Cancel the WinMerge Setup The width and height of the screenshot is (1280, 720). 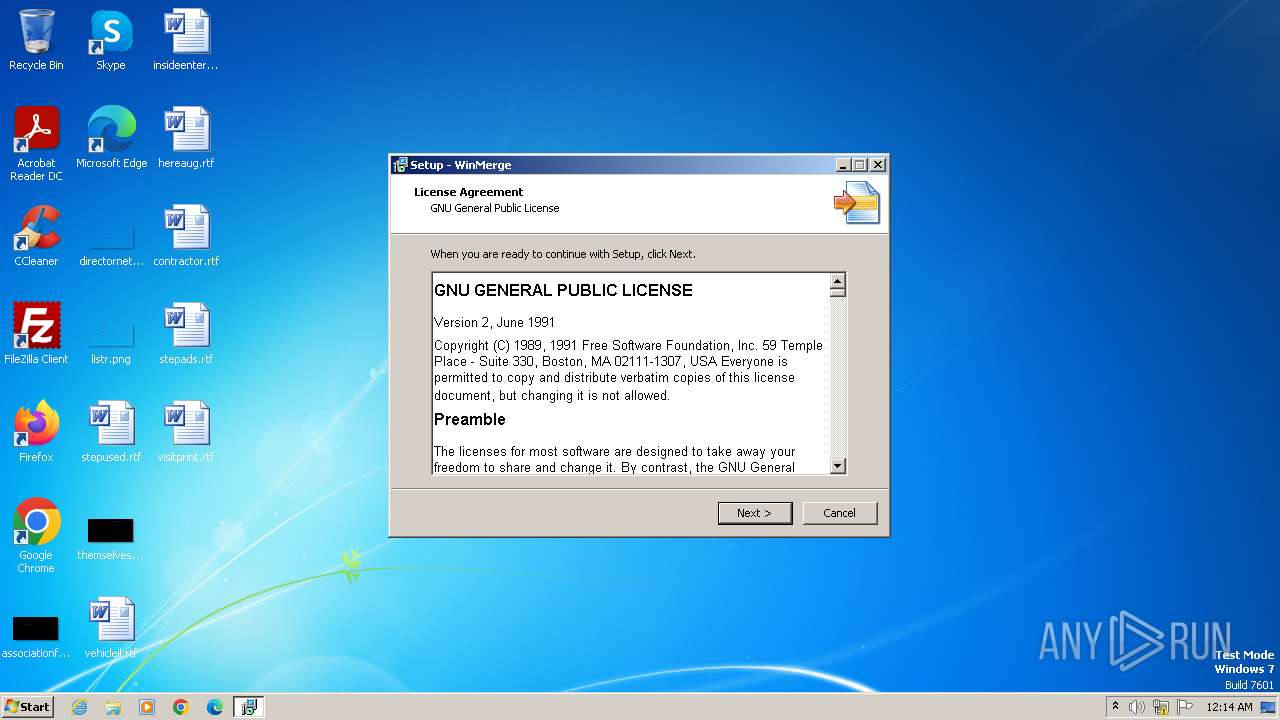840,513
